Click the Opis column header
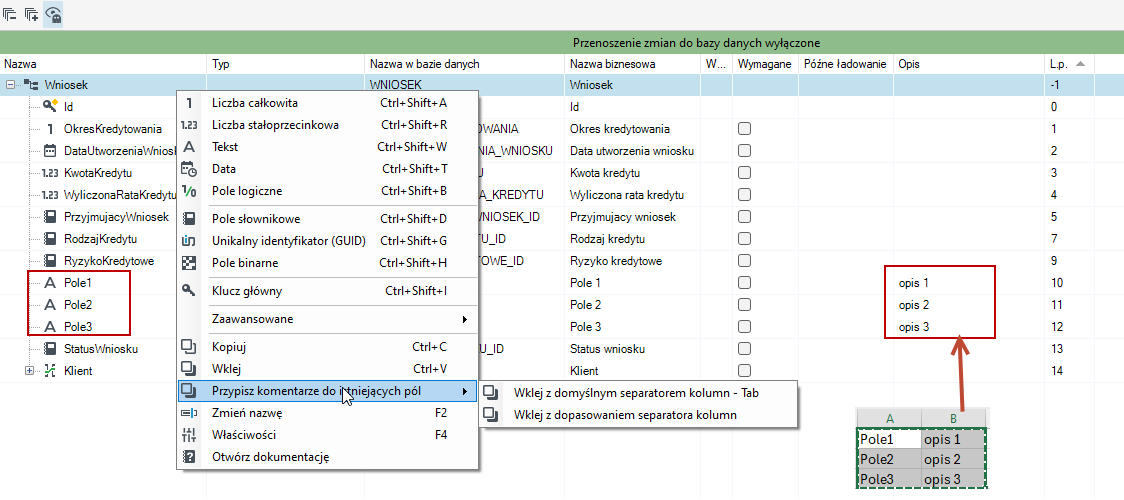Viewport: 1124px width, 500px height. click(971, 64)
